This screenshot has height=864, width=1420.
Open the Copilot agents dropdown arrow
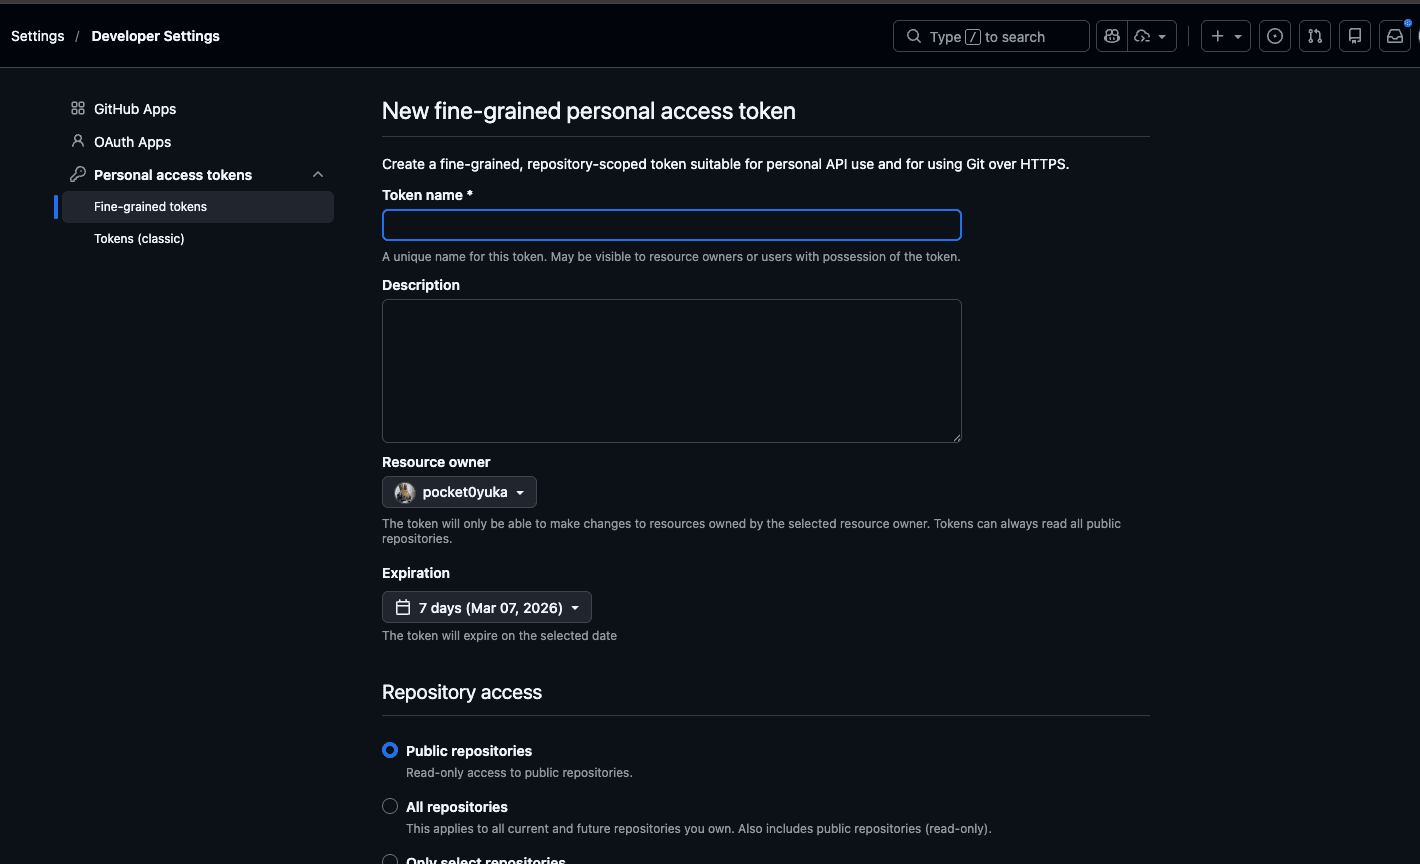tap(1161, 36)
